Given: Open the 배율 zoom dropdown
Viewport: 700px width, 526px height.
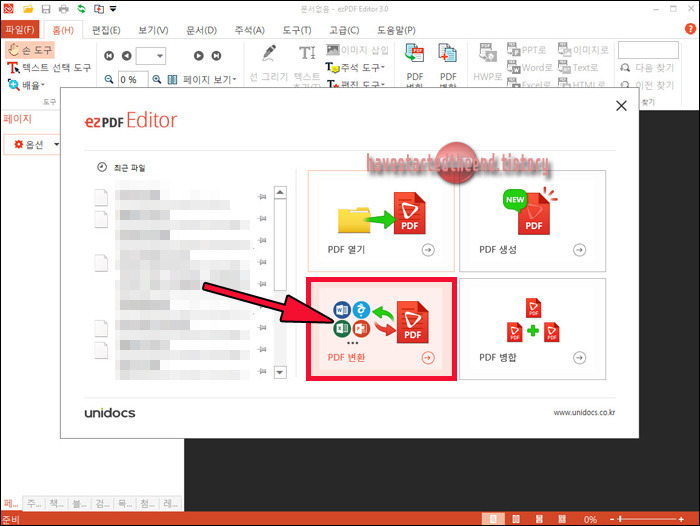Looking at the screenshot, I should pos(27,85).
